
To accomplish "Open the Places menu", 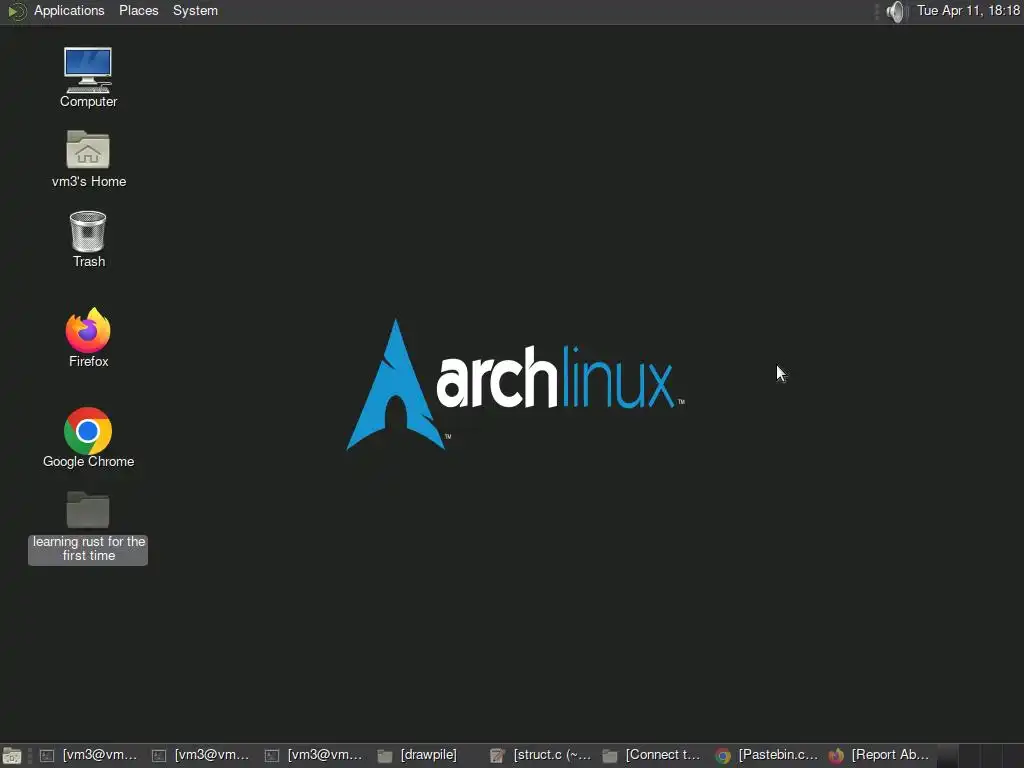I will coord(138,11).
